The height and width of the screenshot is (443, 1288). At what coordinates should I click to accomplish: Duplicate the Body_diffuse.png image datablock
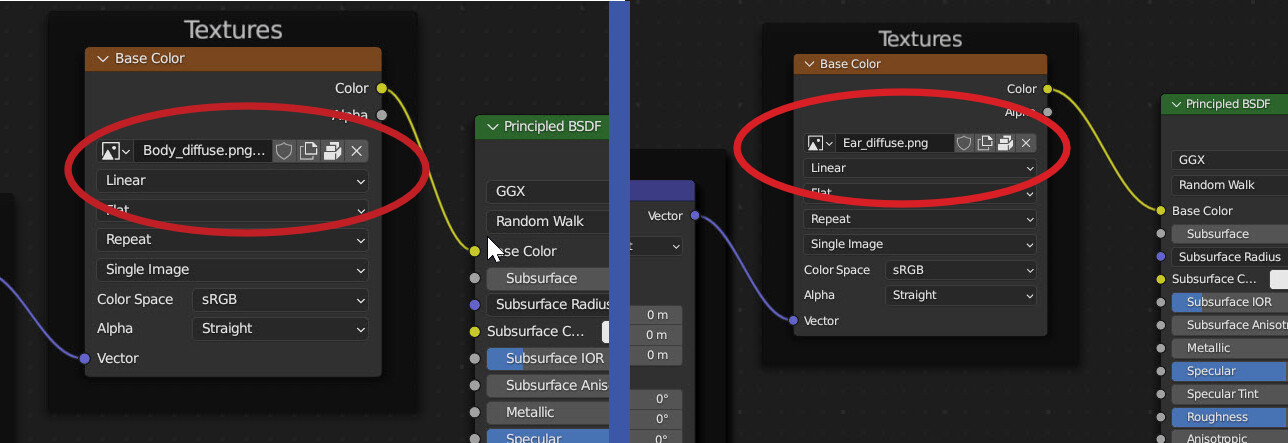pyautogui.click(x=309, y=151)
